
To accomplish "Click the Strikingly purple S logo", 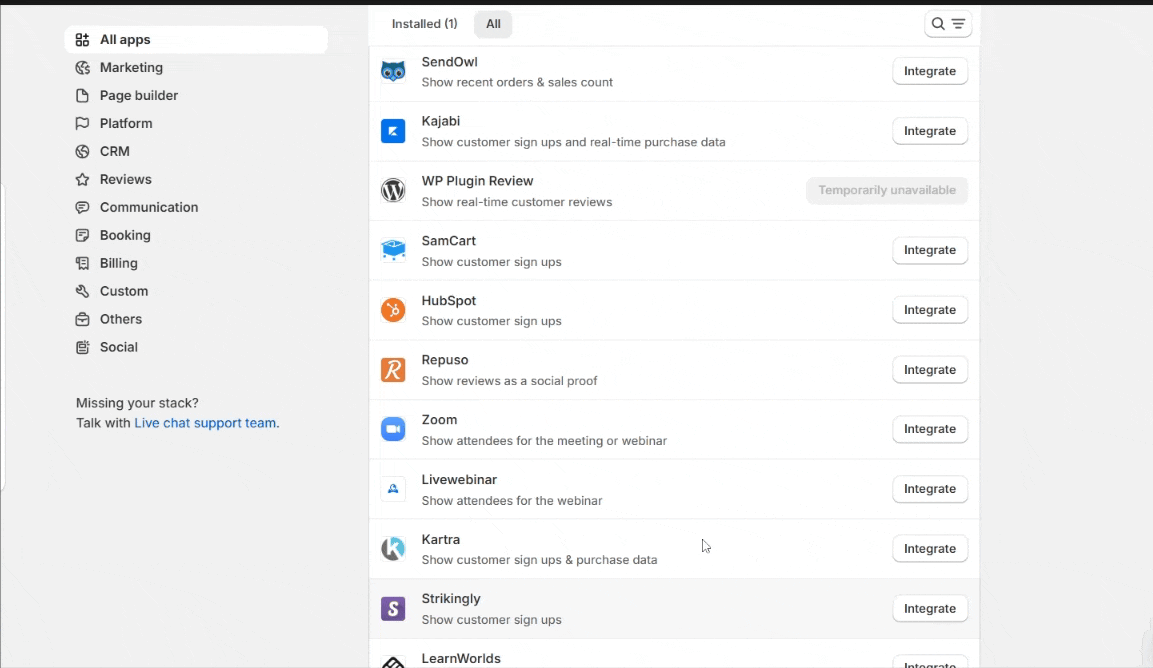I will tap(393, 608).
